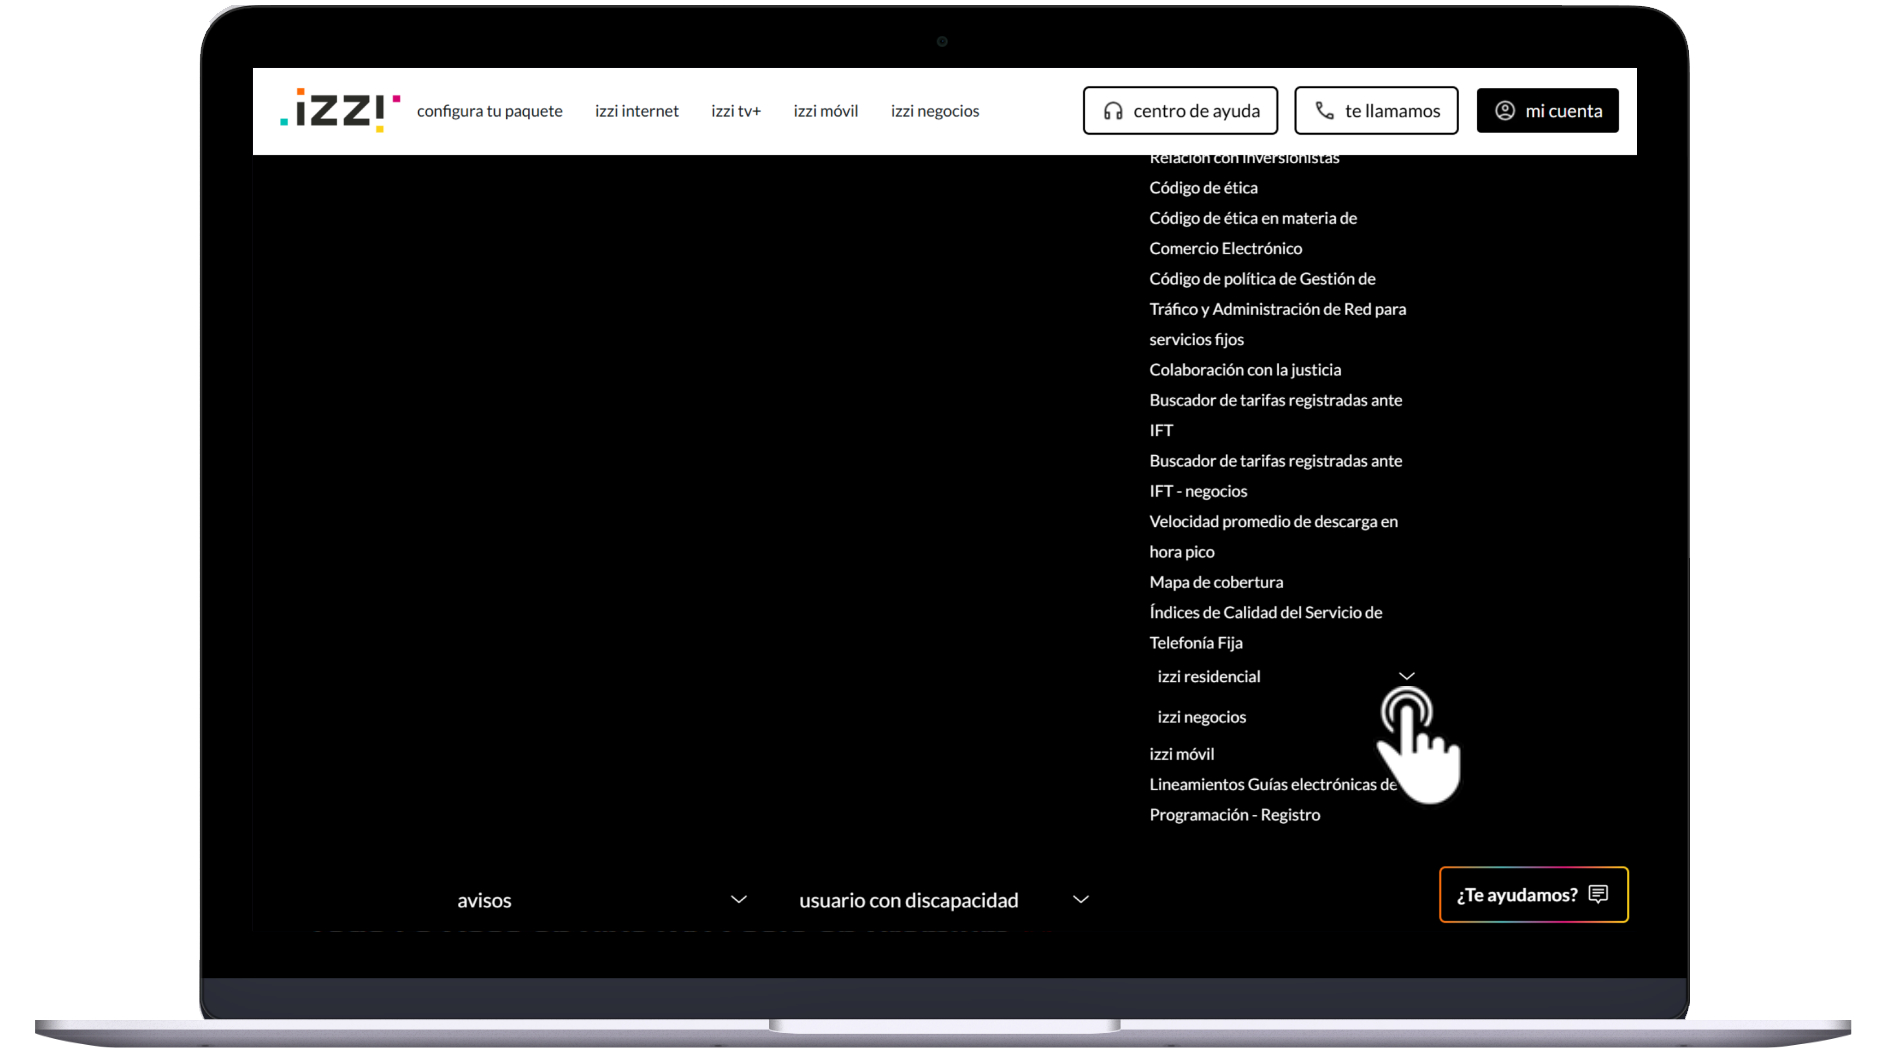Expand izzi residencial chevron
This screenshot has width=1878, height=1056.
pyautogui.click(x=1406, y=676)
